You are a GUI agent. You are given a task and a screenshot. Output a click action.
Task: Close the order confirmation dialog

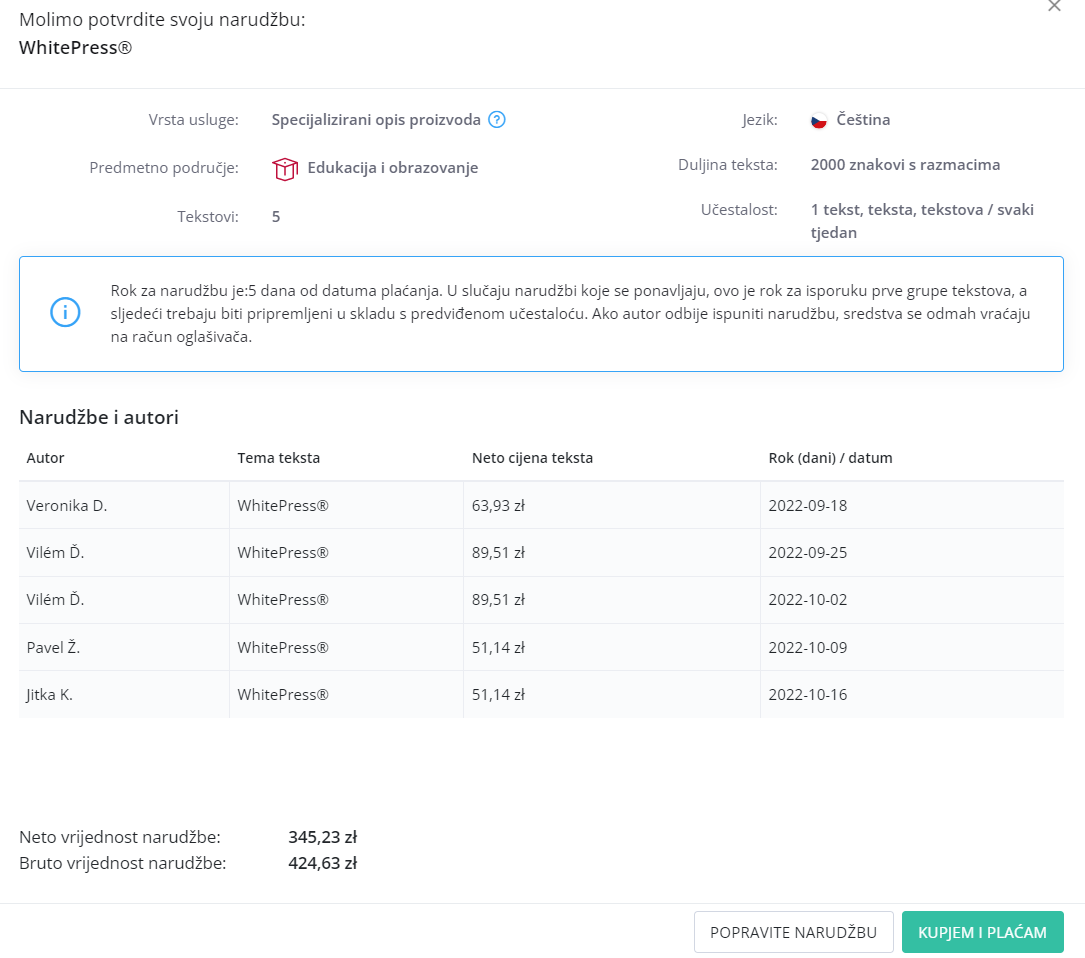[1054, 6]
